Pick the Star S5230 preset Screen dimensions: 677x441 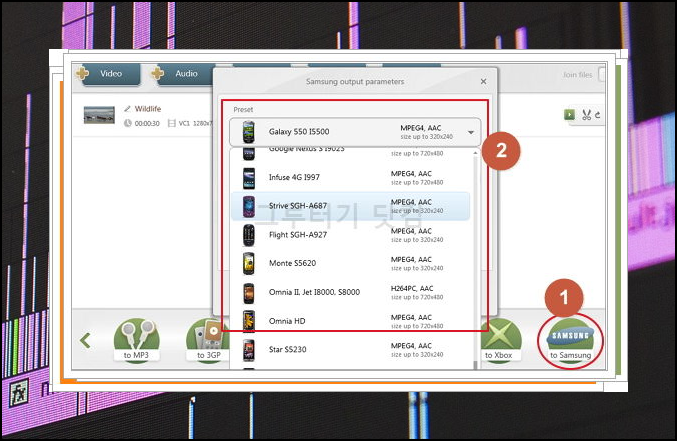[350, 349]
